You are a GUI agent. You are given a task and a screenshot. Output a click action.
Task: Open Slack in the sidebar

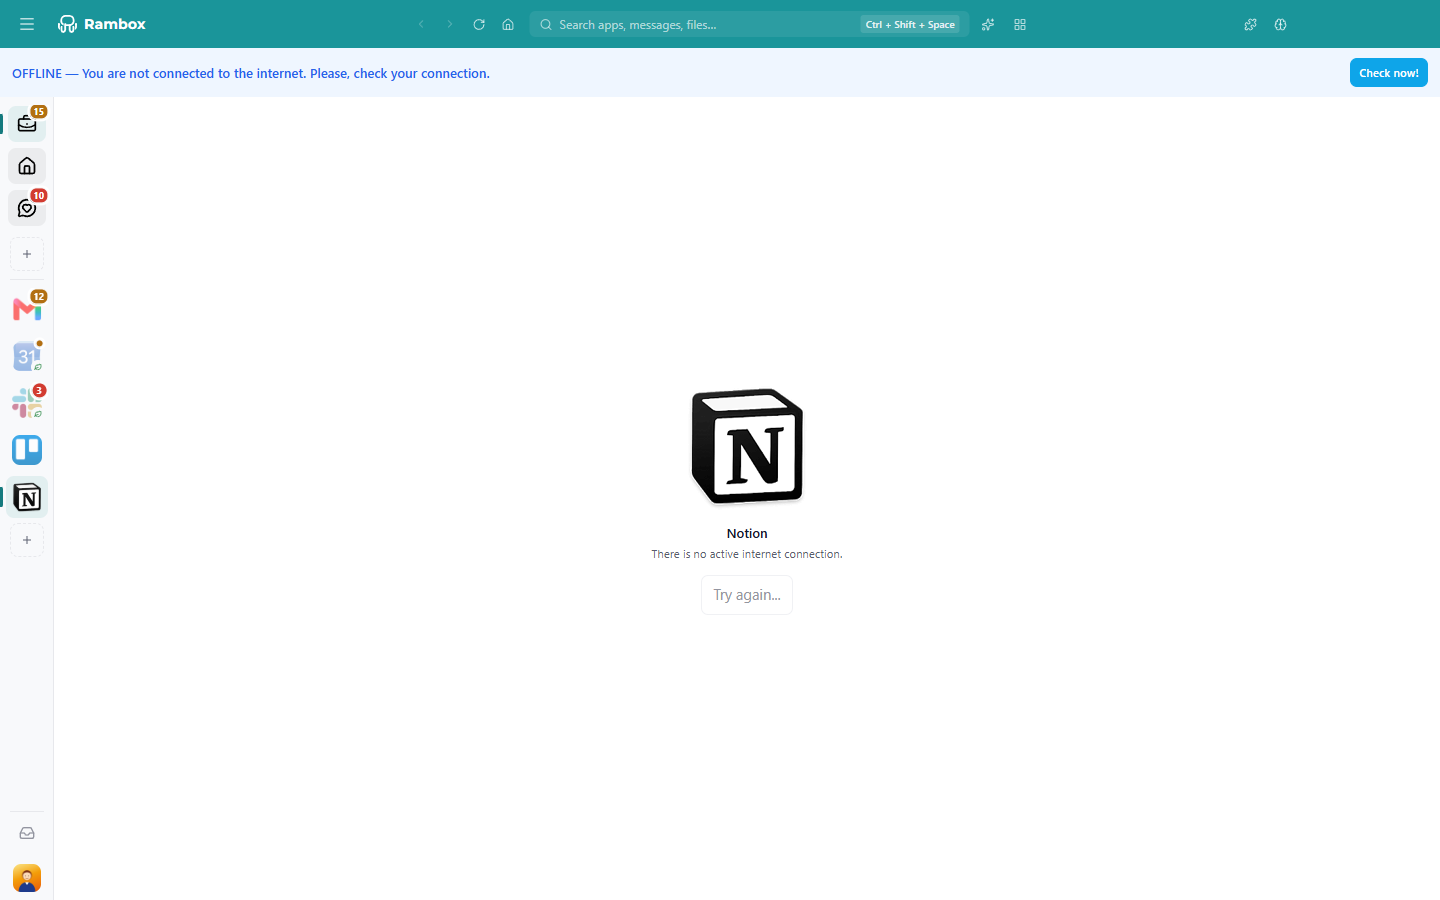27,403
